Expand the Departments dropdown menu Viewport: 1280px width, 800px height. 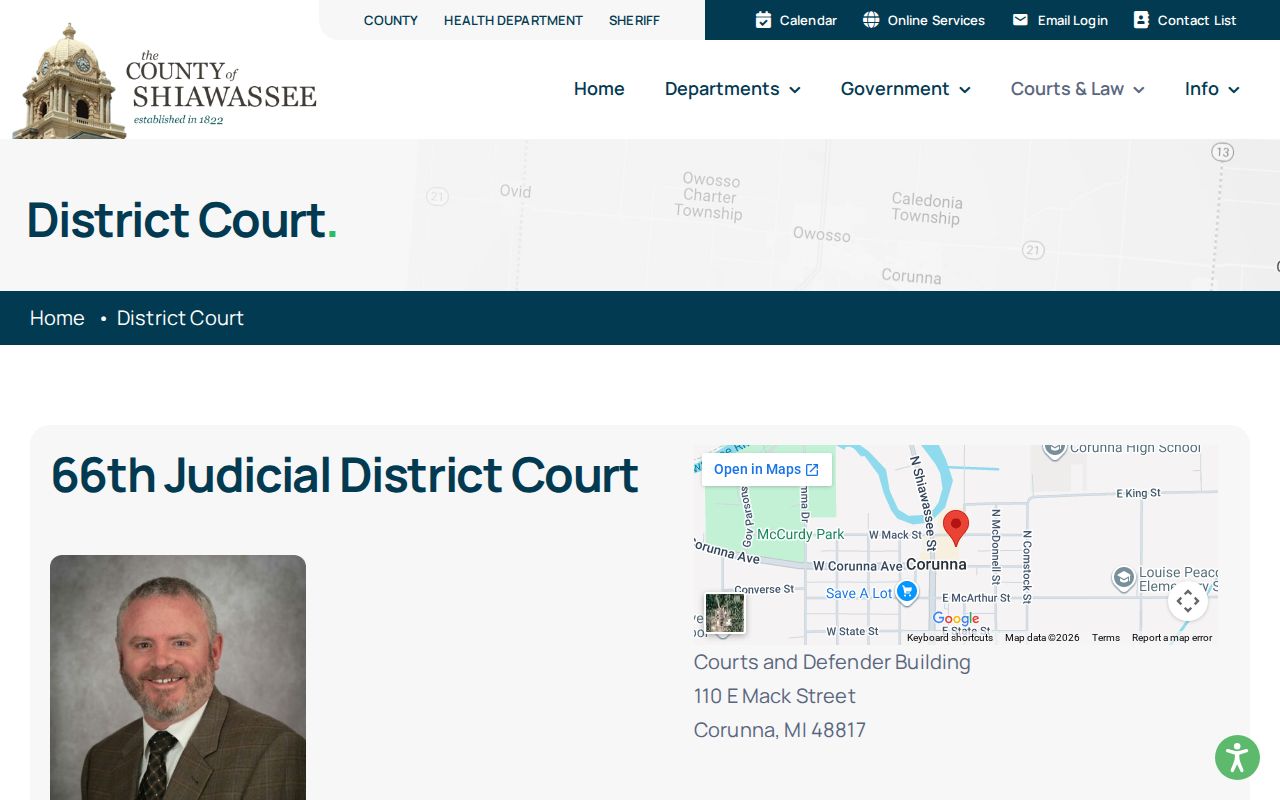pyautogui.click(x=732, y=89)
